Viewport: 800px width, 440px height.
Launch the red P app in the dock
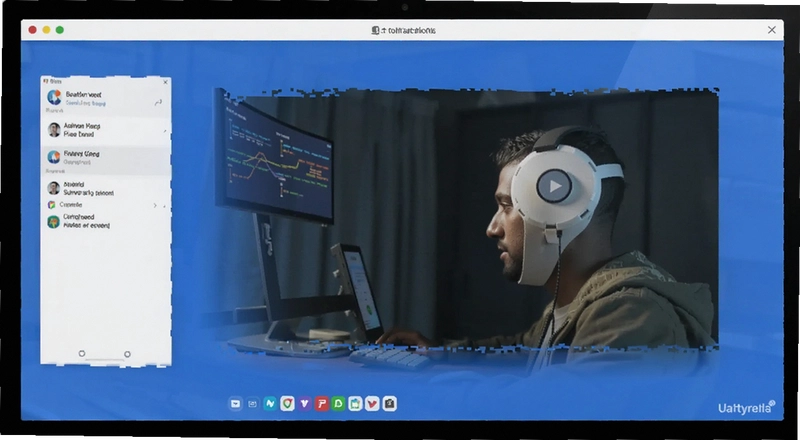point(321,404)
